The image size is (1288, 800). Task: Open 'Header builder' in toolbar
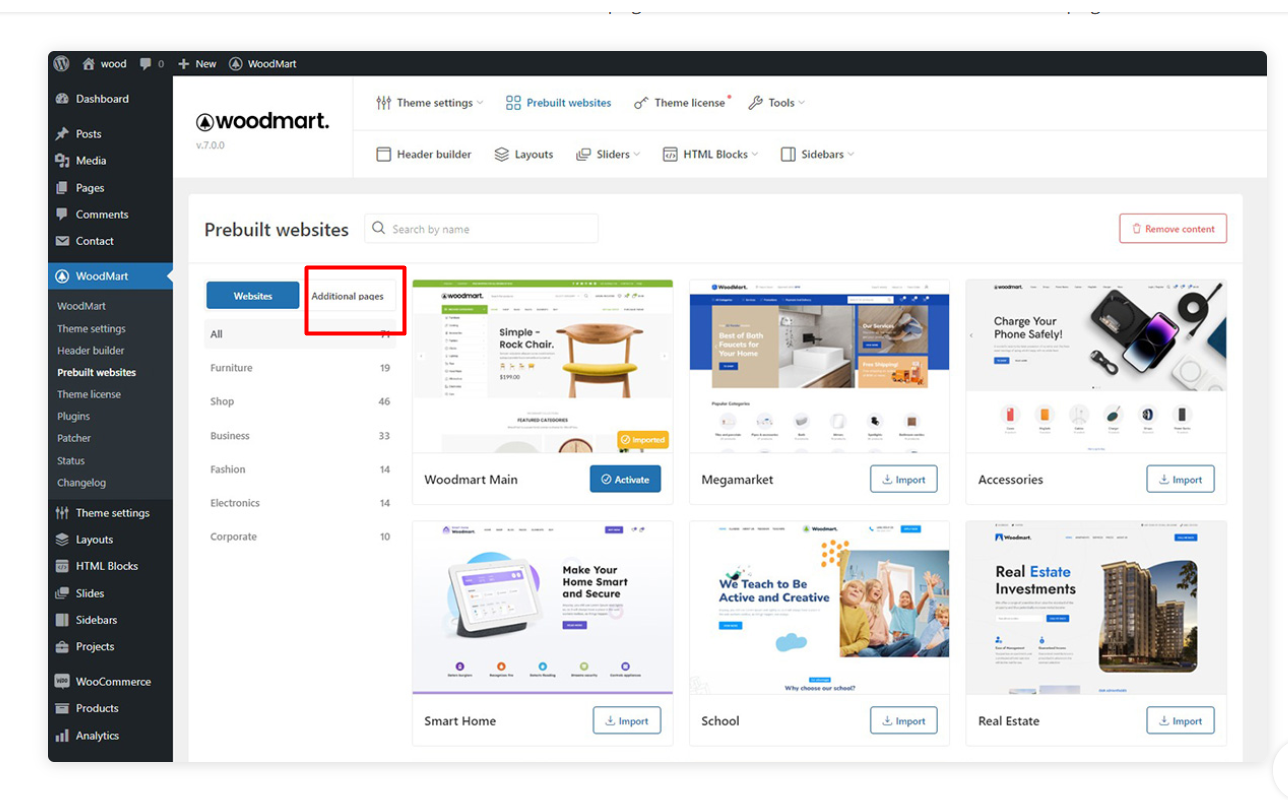pos(423,155)
